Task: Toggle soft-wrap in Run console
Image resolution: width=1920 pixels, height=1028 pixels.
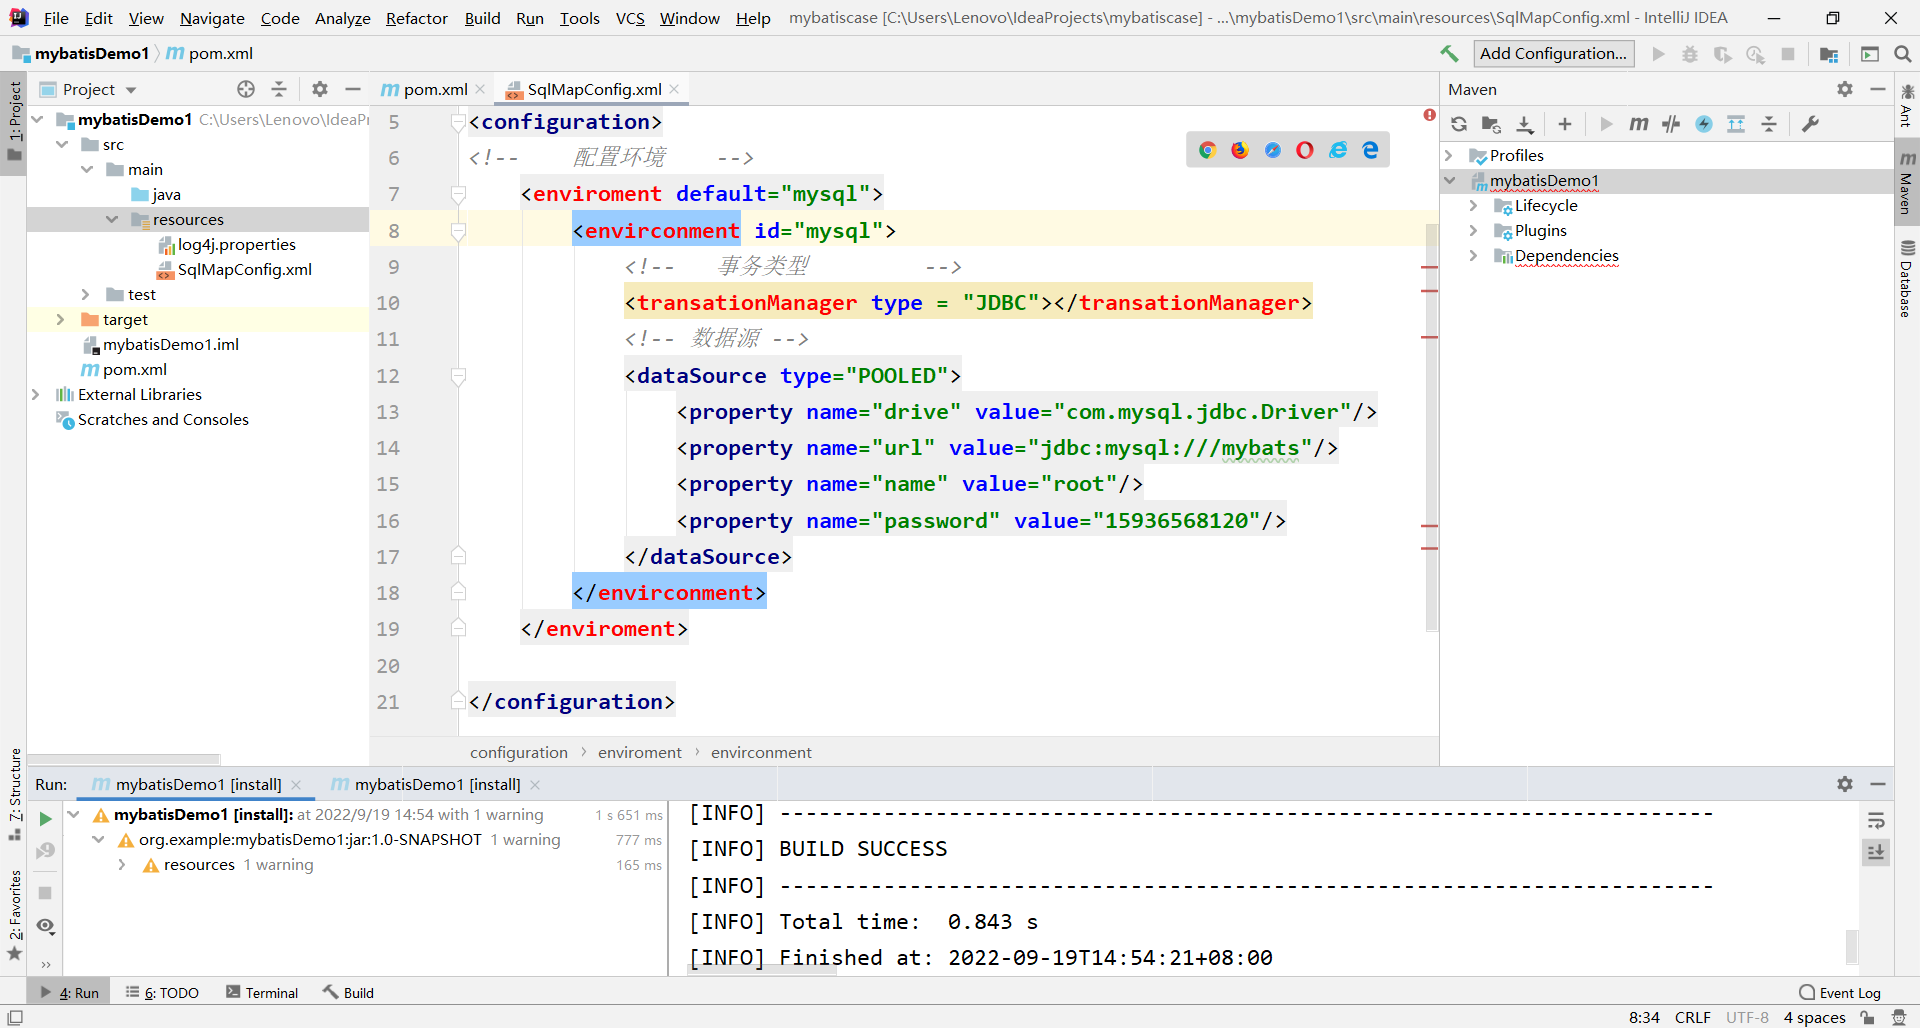Action: click(1876, 821)
